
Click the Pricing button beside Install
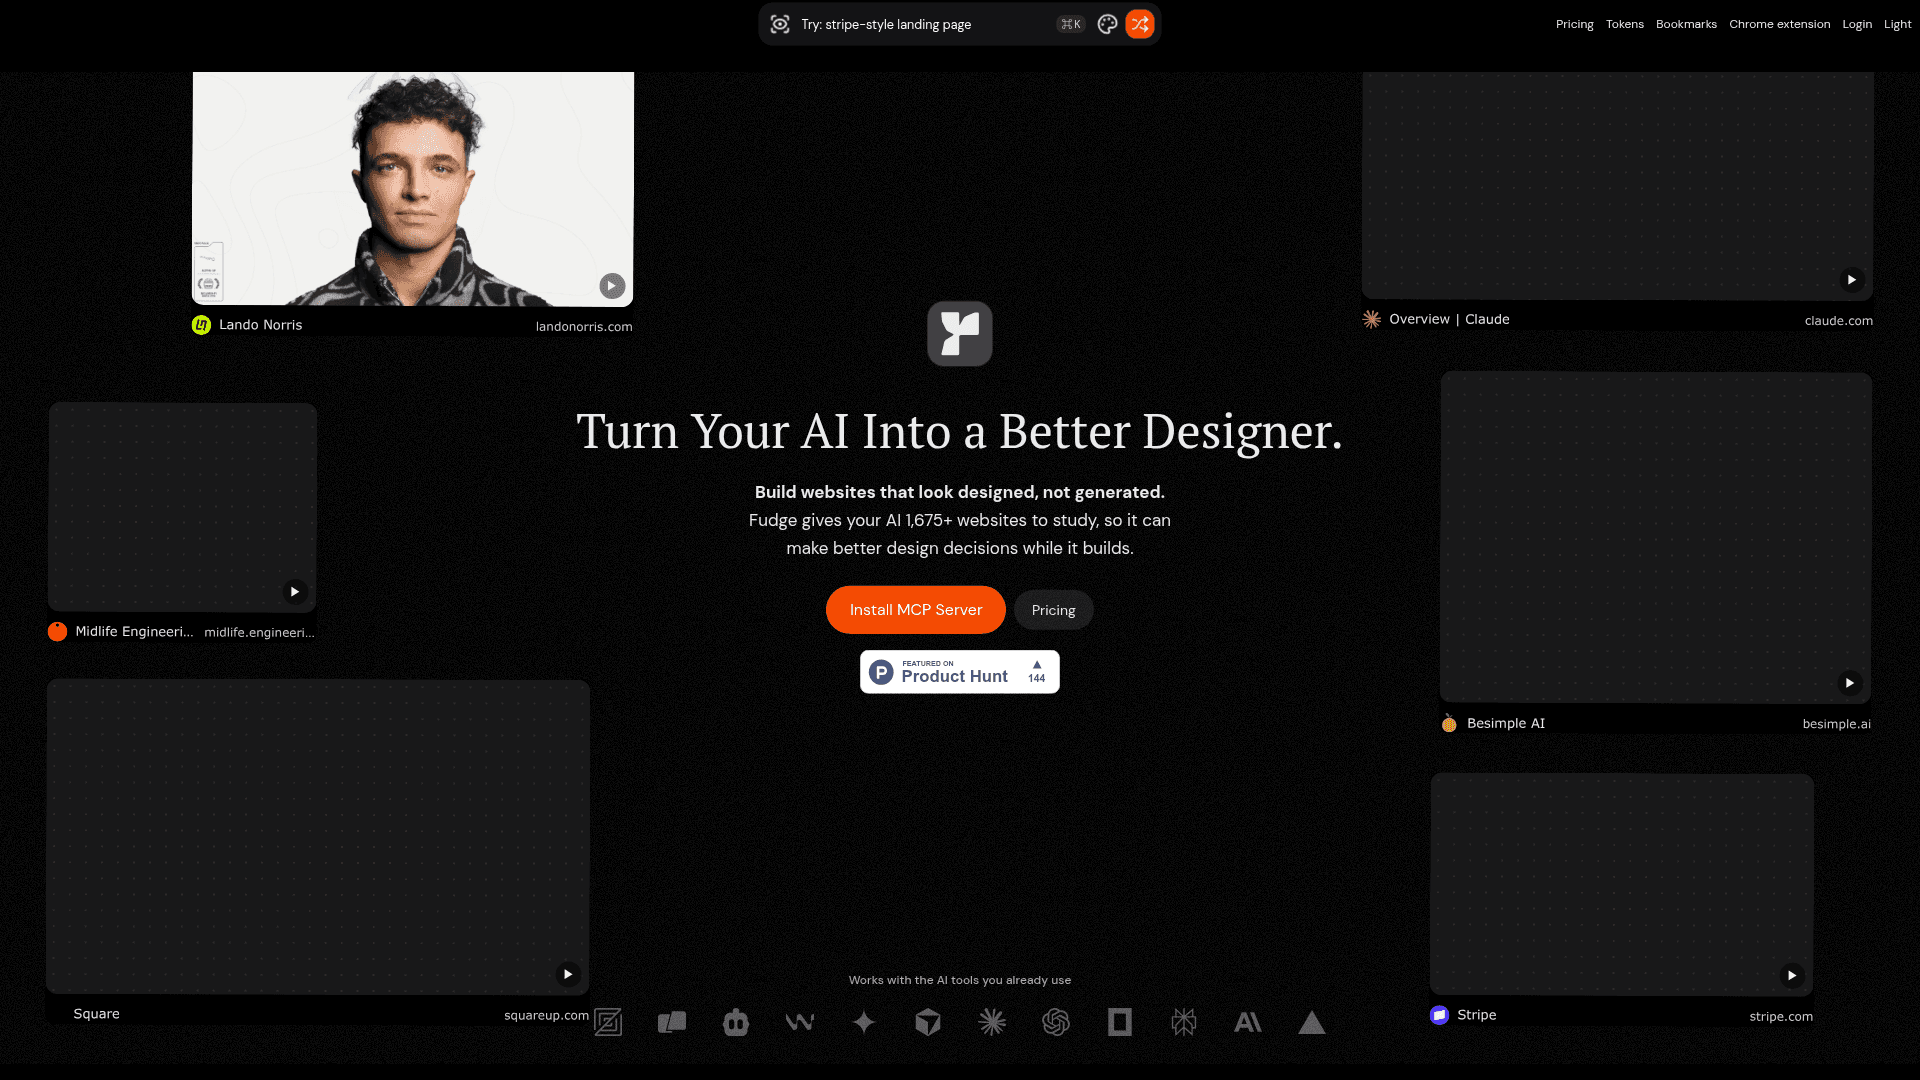tap(1053, 610)
